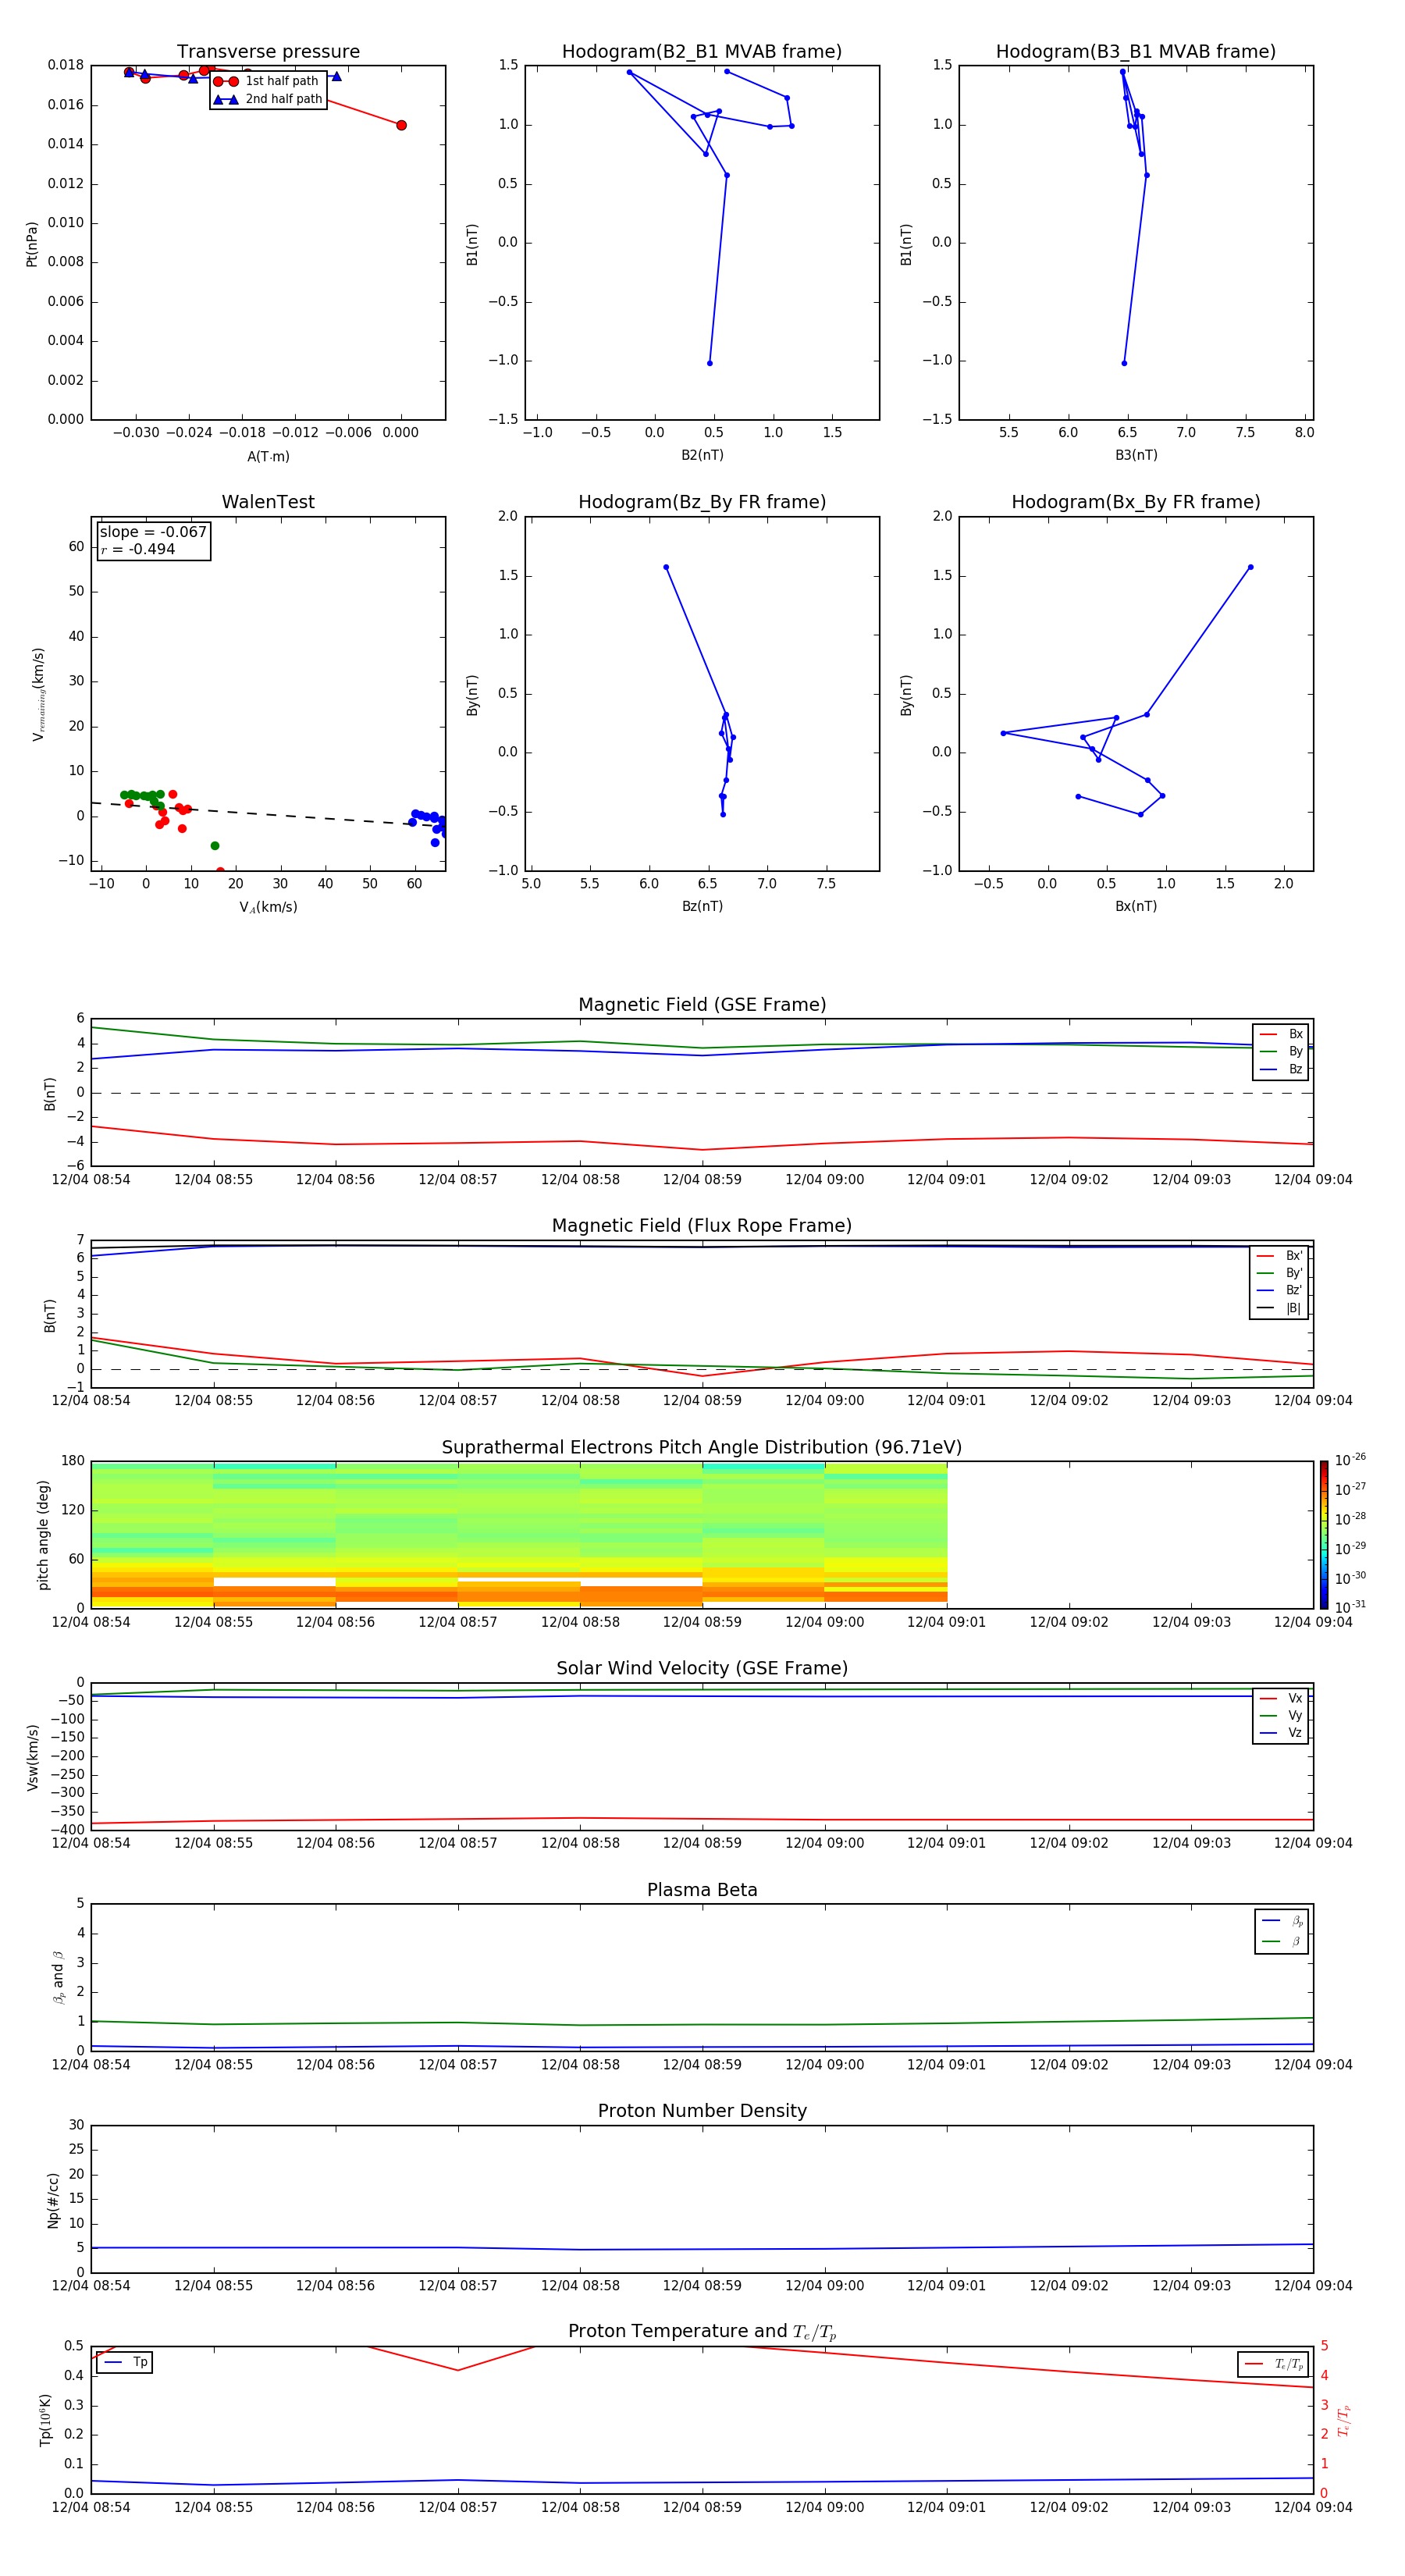This screenshot has width=1405, height=2576.
Task: Click the "Bz(nT)" x-axis label
Action: 702,906
